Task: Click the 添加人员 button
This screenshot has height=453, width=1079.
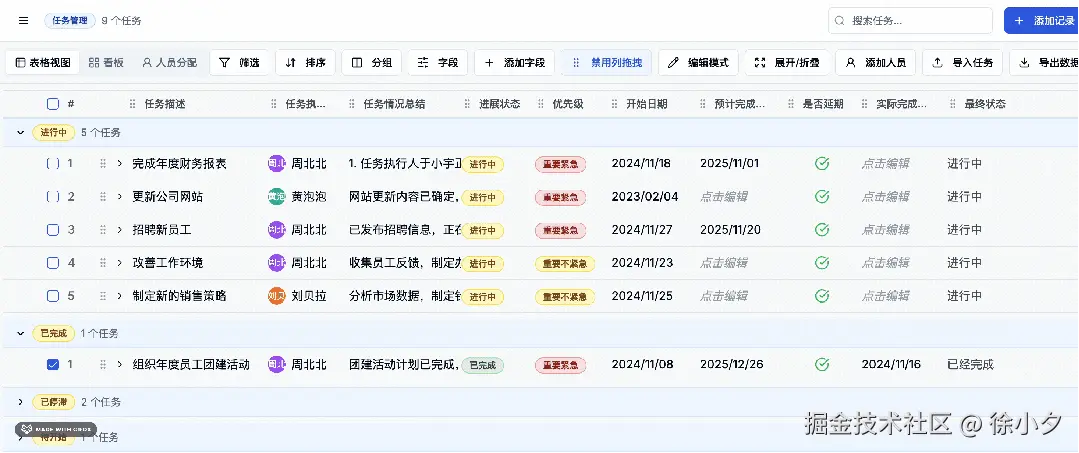Action: [x=876, y=63]
